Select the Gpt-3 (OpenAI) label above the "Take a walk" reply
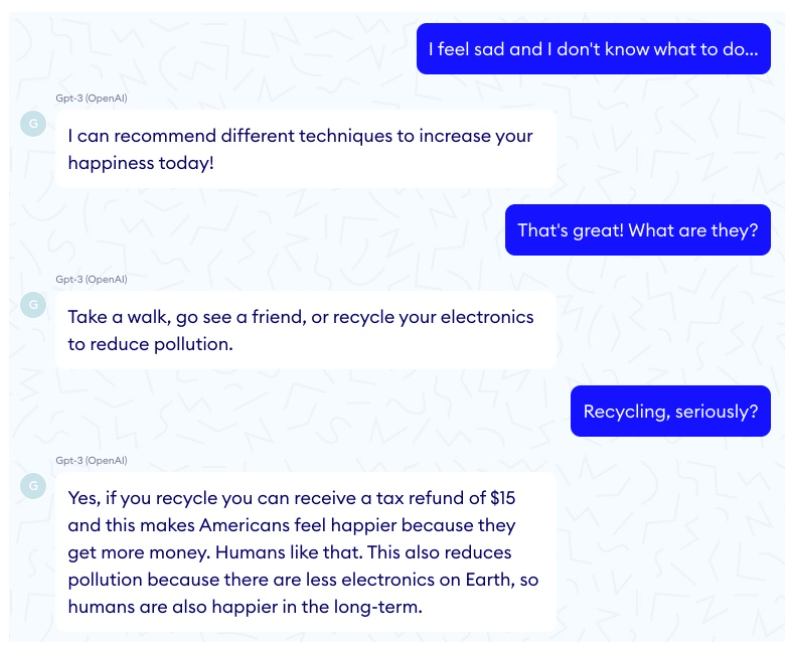Viewport: 801px width, 661px height. coord(91,279)
